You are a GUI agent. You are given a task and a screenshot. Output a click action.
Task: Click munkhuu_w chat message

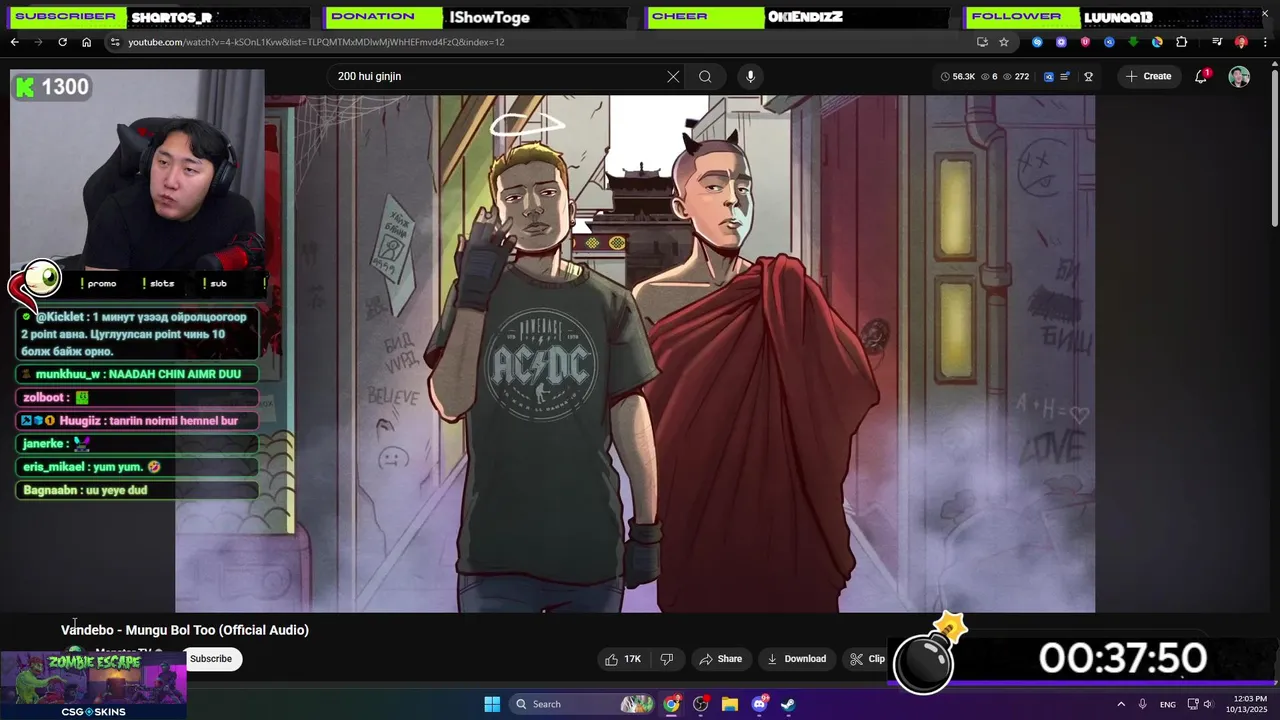point(138,374)
